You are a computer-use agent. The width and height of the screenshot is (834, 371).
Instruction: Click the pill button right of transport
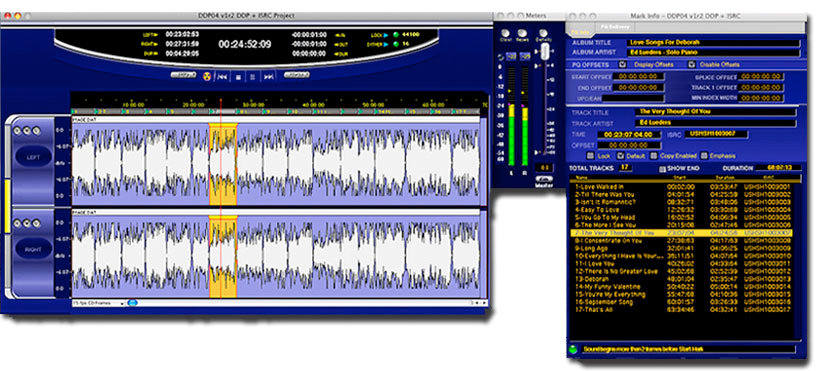click(x=297, y=75)
